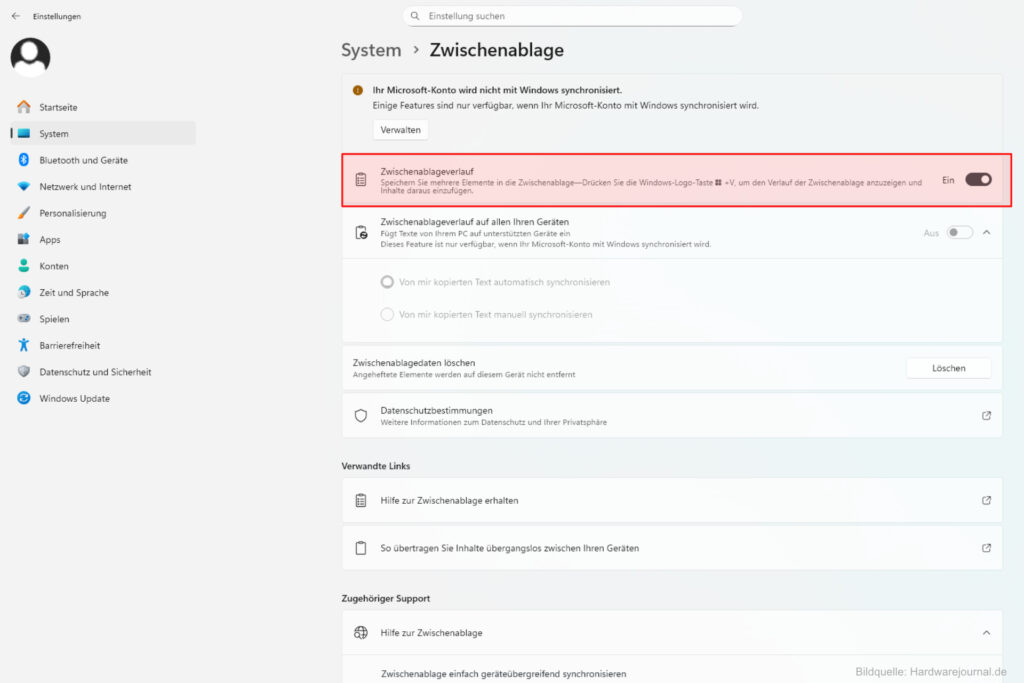Viewport: 1024px width, 683px height.
Task: Disable the Zwischenablageverlauf toggle
Action: tap(977, 178)
